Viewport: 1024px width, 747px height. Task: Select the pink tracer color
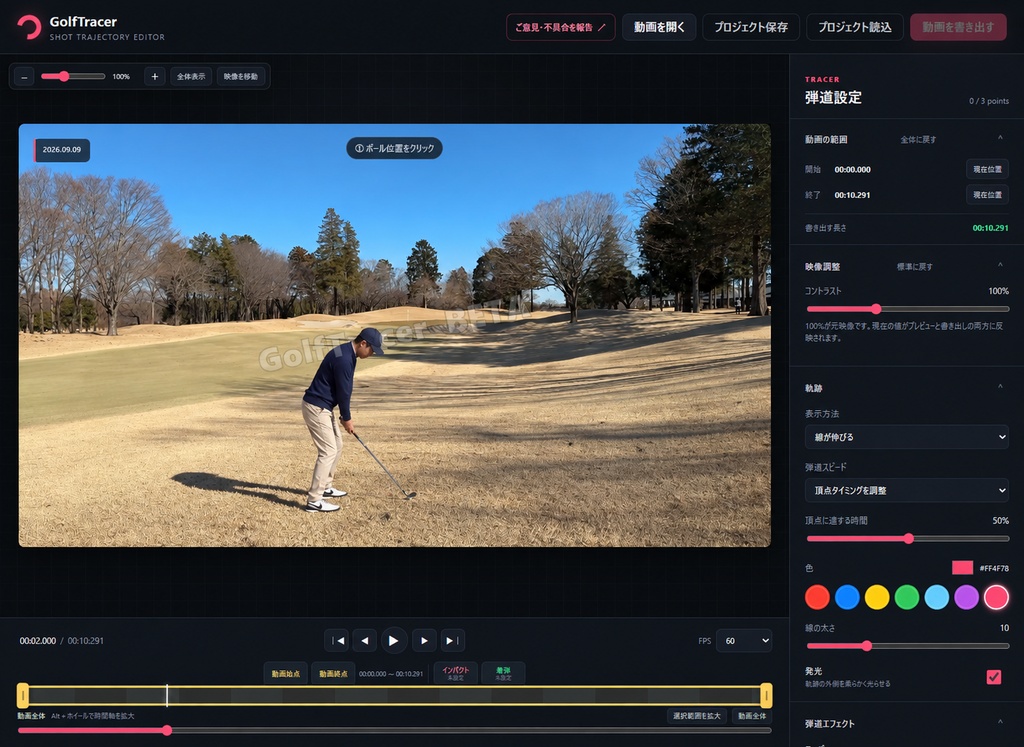click(996, 597)
